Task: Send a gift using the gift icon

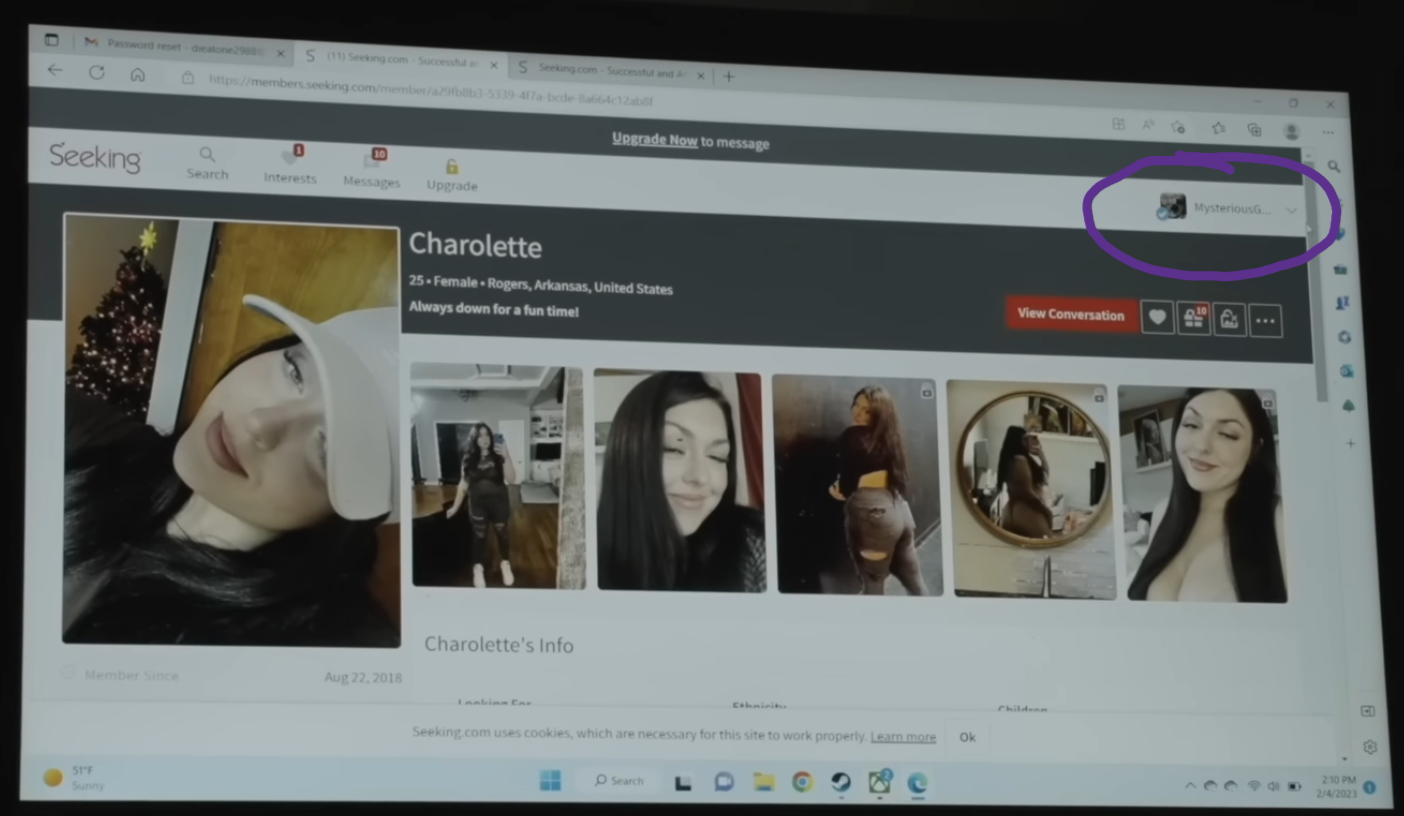Action: tap(1194, 319)
